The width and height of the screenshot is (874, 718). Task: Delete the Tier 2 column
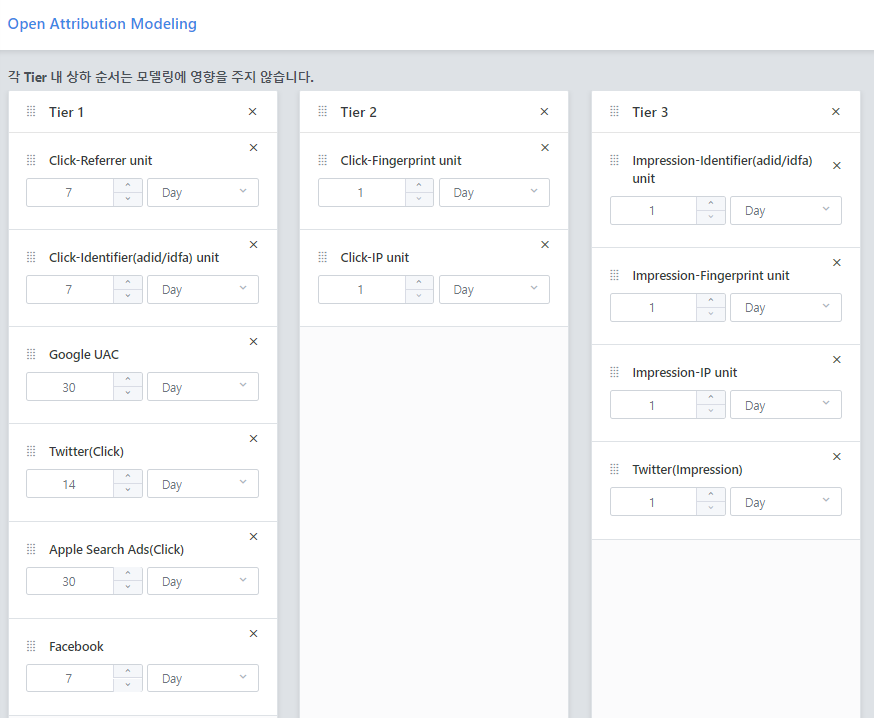[545, 111]
